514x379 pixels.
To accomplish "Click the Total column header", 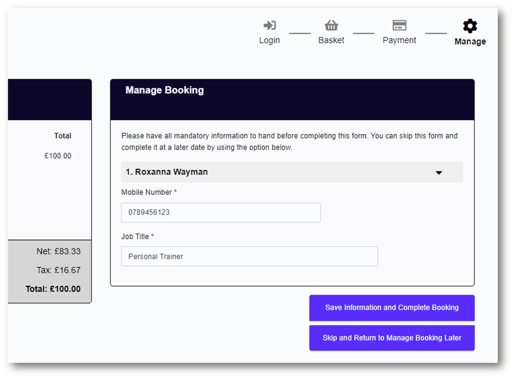I will (63, 136).
